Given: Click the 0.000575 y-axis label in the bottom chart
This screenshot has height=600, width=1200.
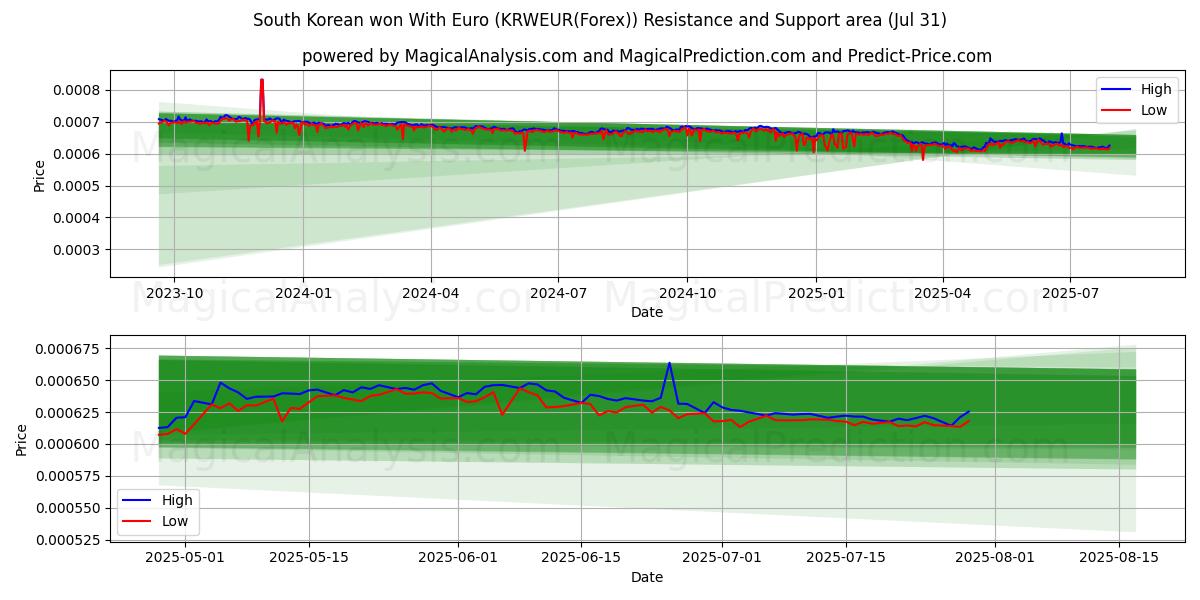Looking at the screenshot, I should click(67, 477).
